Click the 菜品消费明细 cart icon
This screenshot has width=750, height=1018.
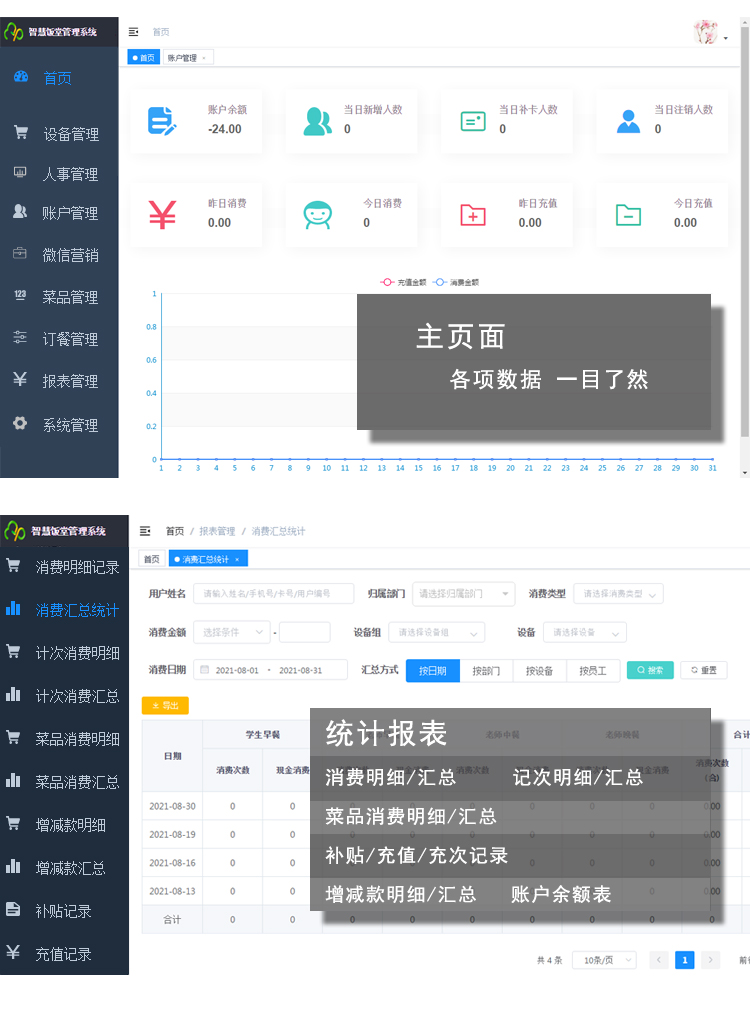pos(13,738)
